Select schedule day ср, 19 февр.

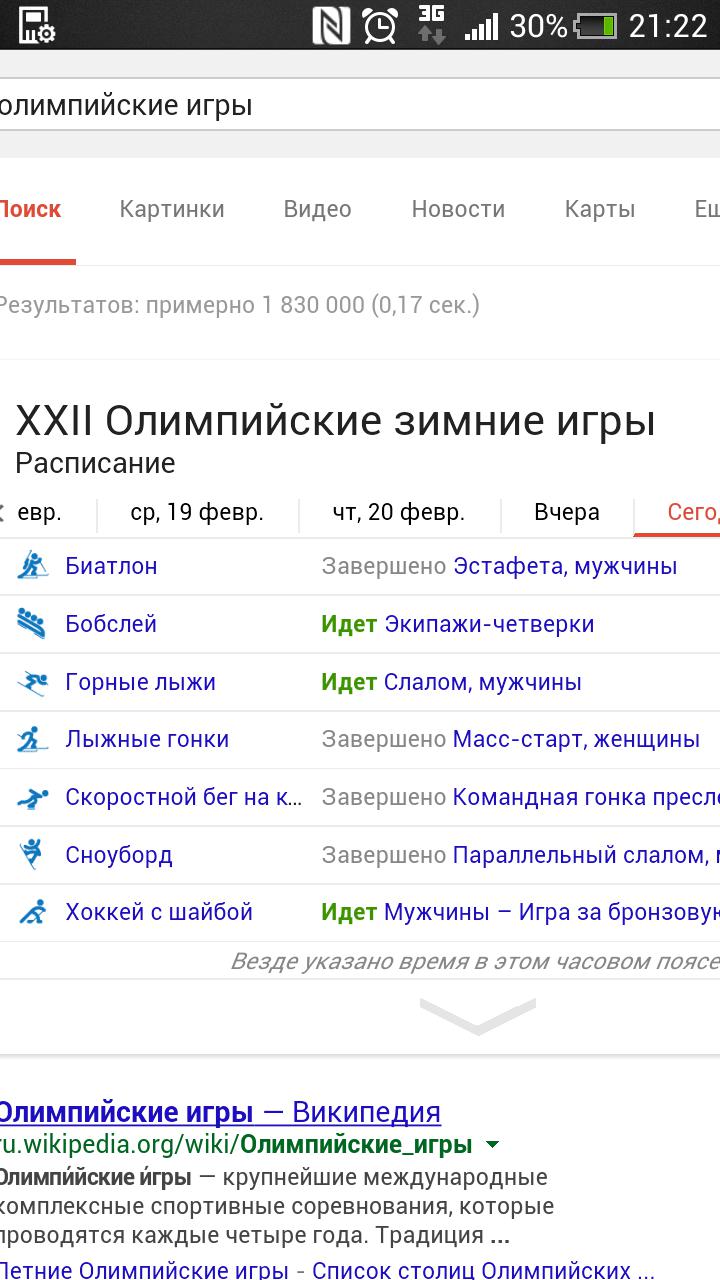197,513
